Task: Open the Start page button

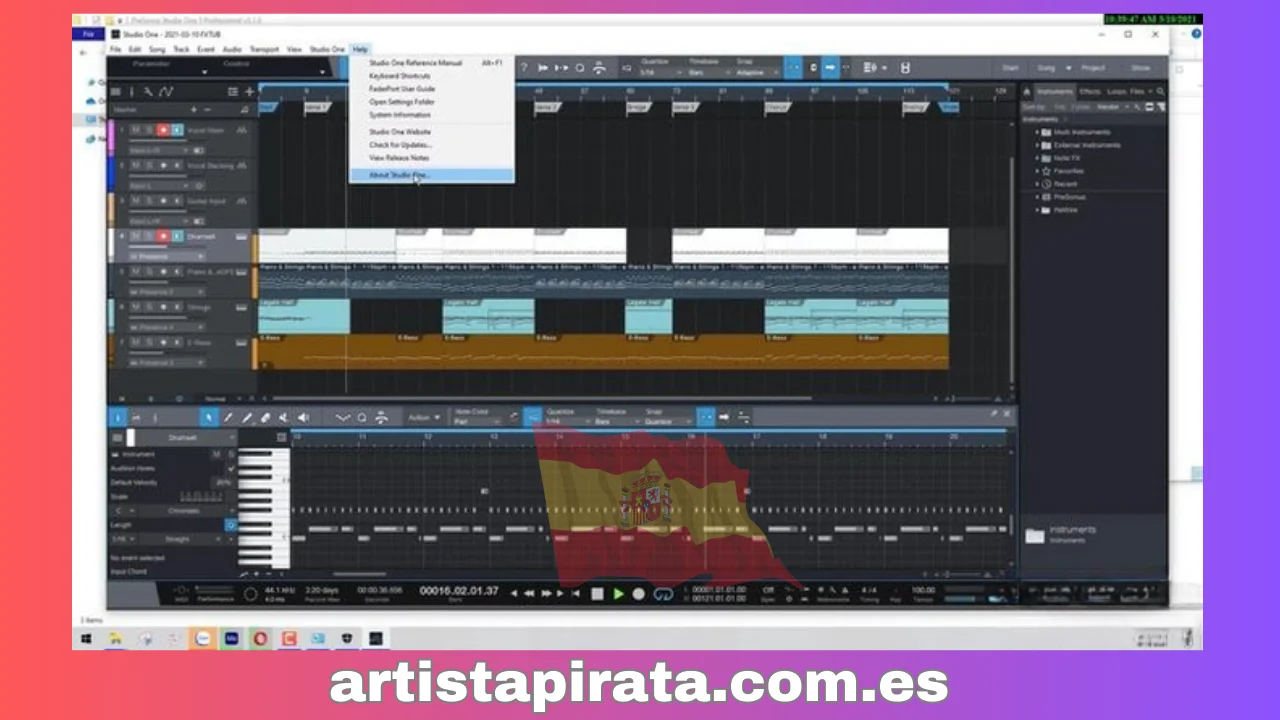Action: pos(1010,68)
